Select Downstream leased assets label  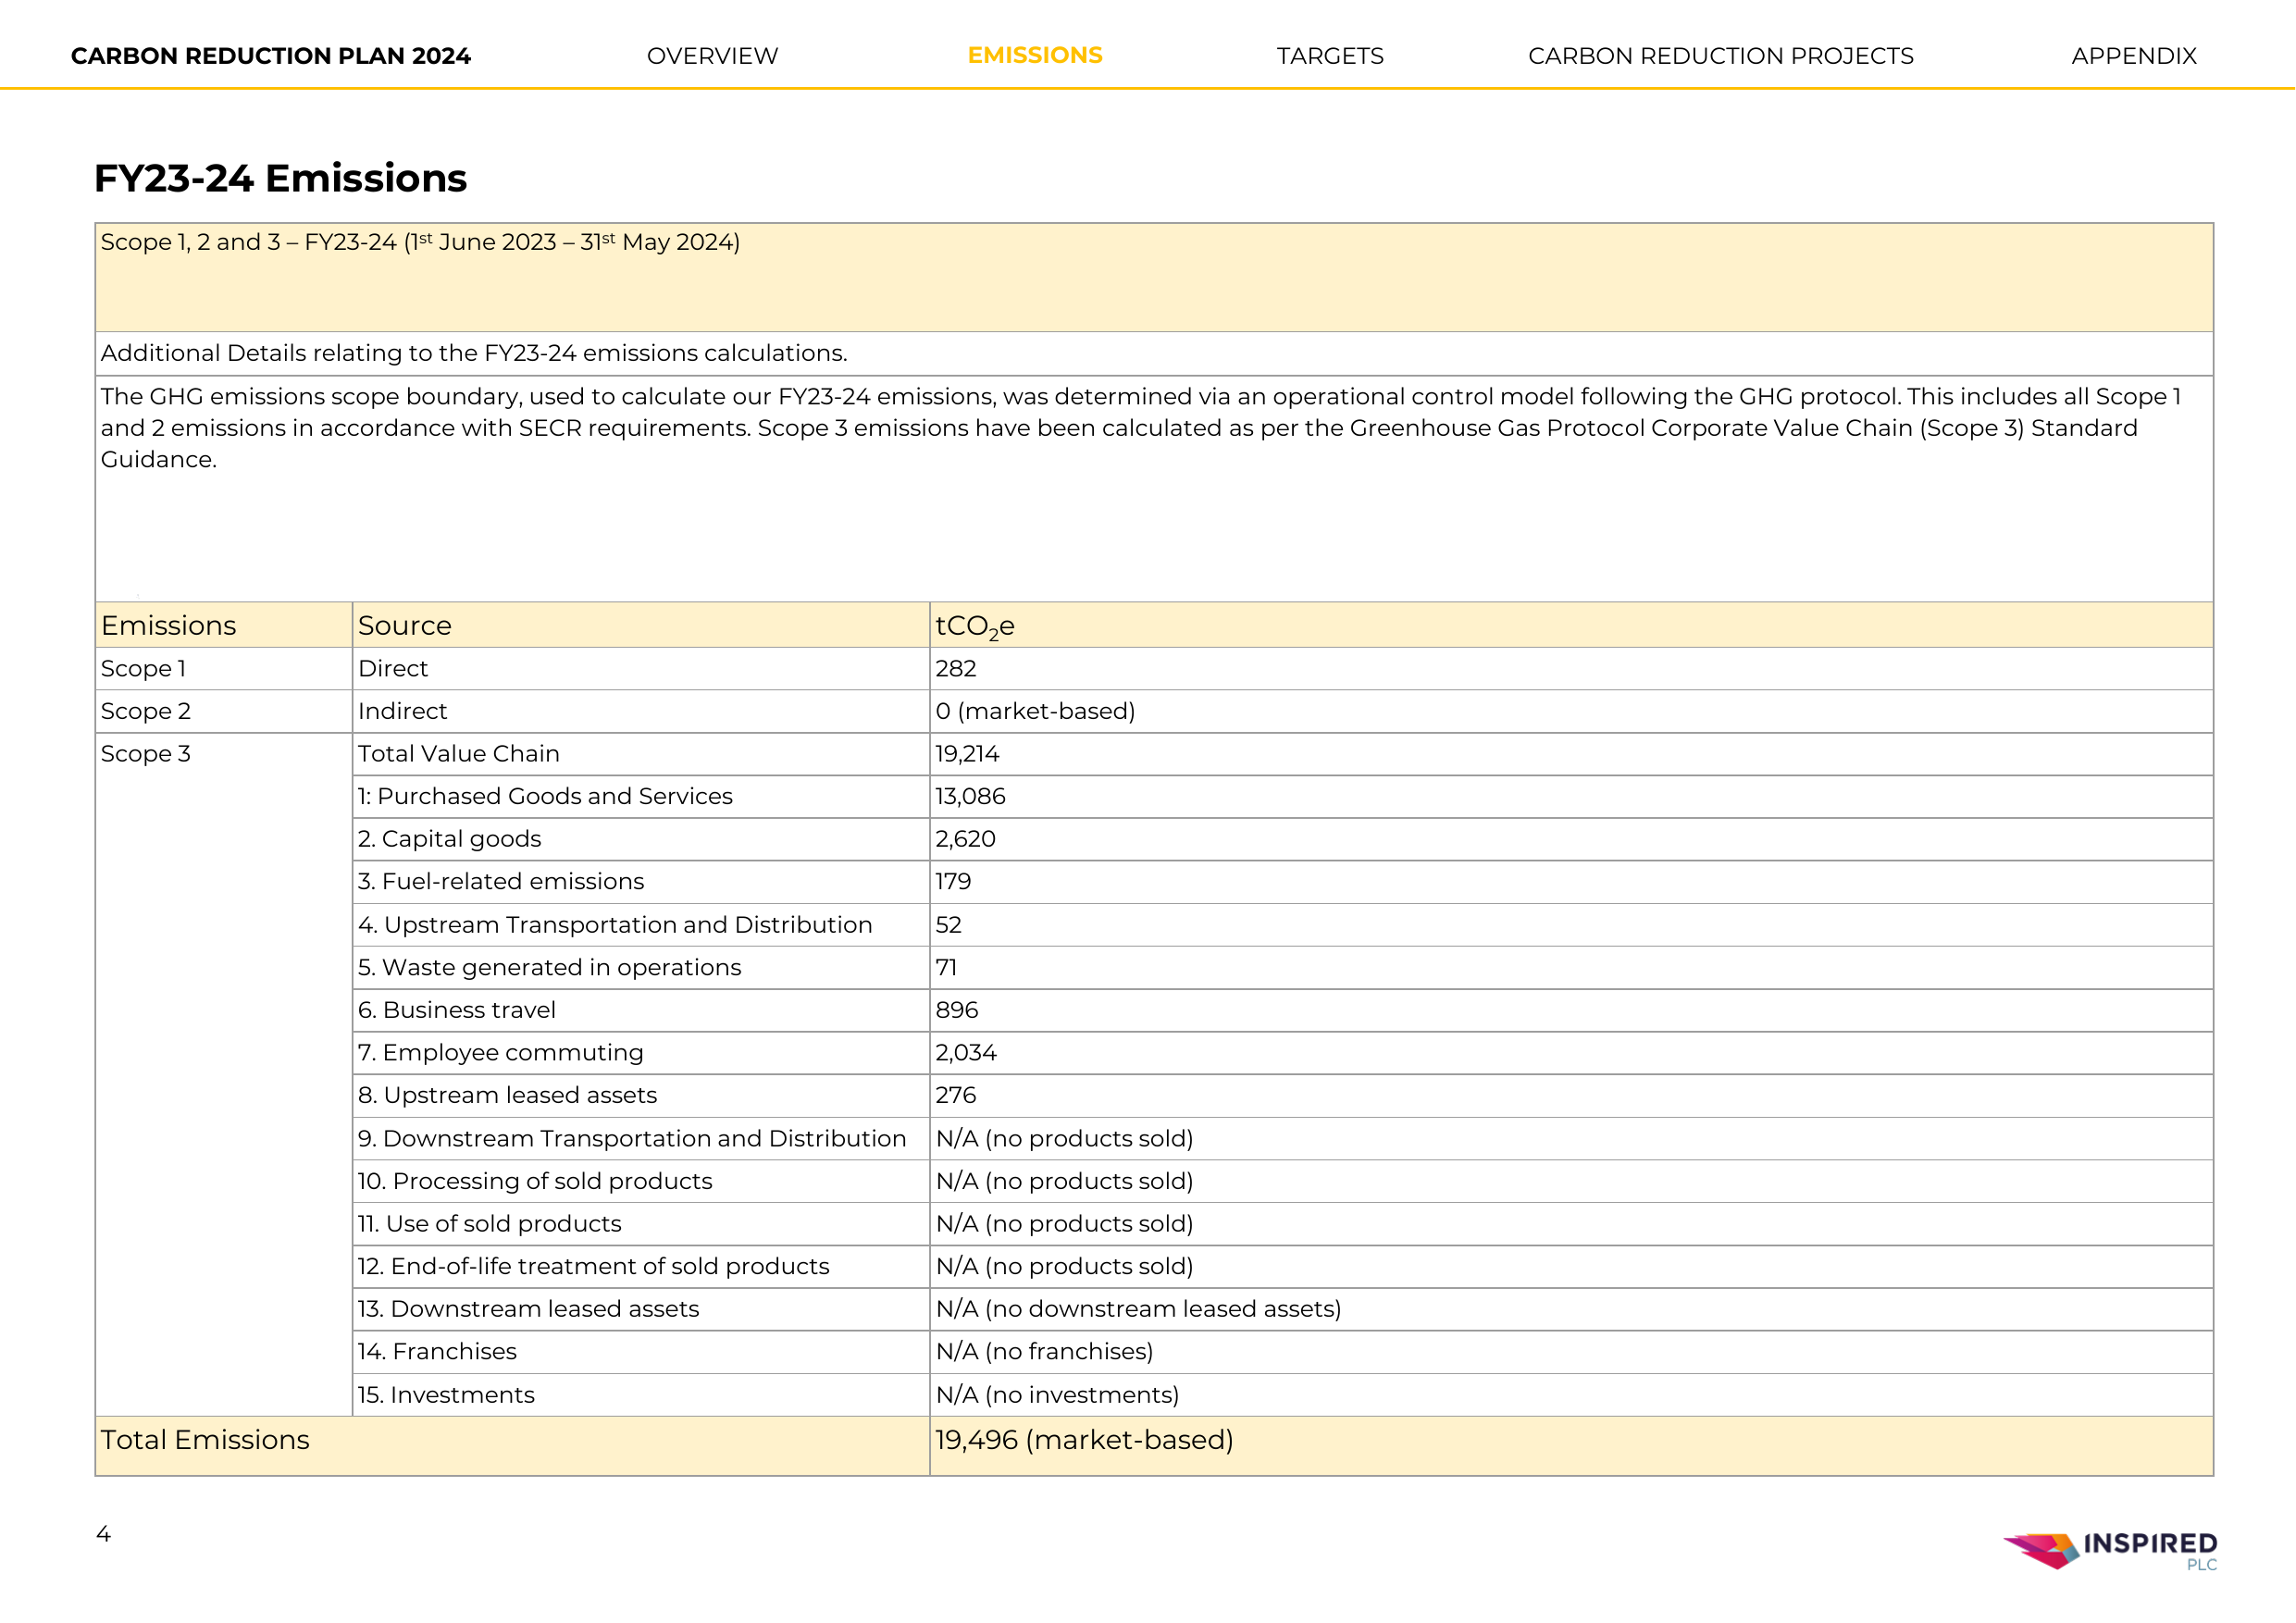[528, 1309]
